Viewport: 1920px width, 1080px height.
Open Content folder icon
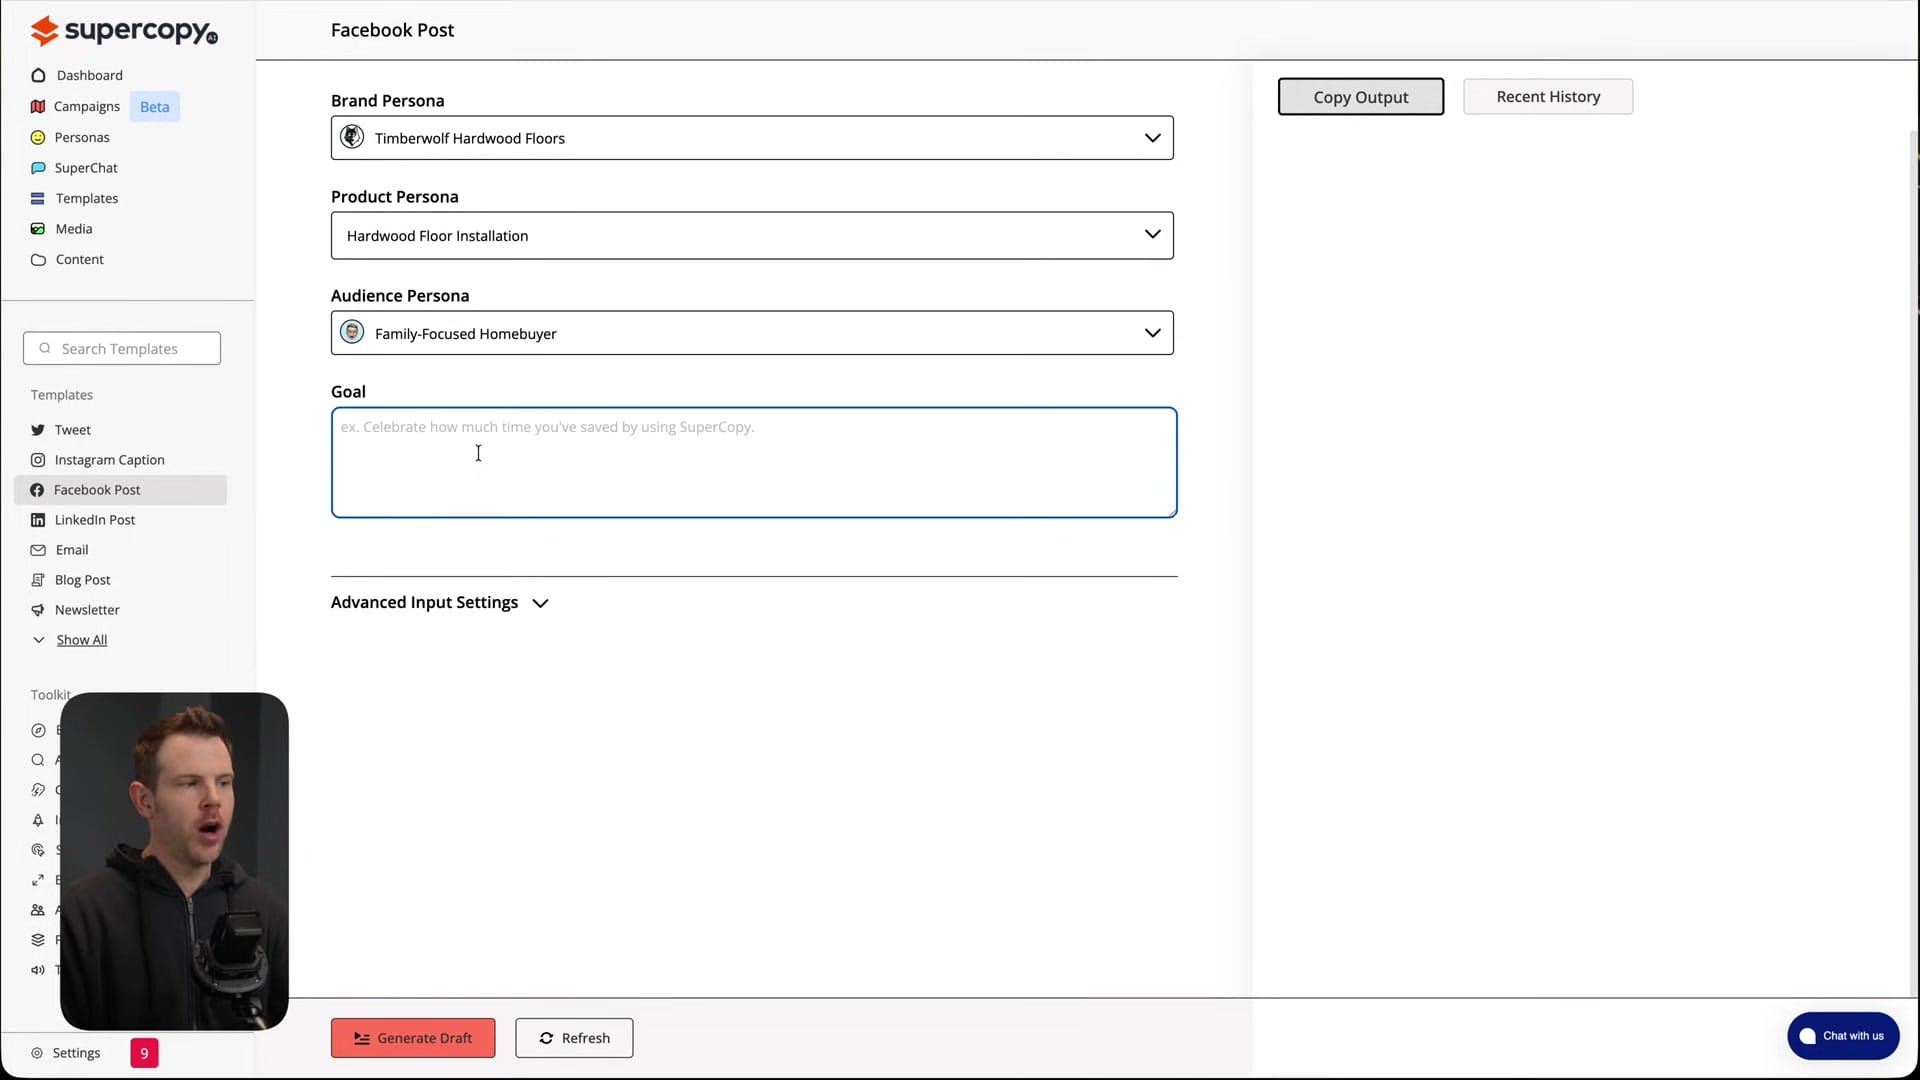click(x=38, y=260)
